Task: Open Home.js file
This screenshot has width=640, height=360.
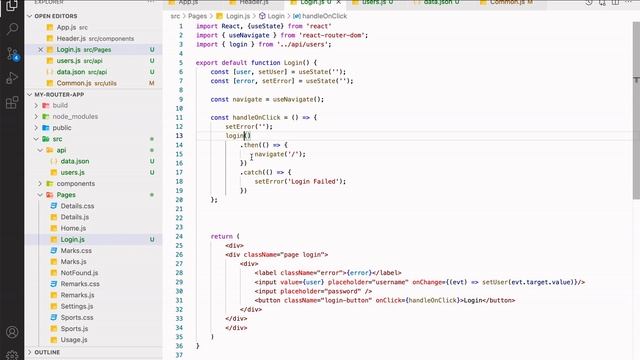Action: (93, 228)
